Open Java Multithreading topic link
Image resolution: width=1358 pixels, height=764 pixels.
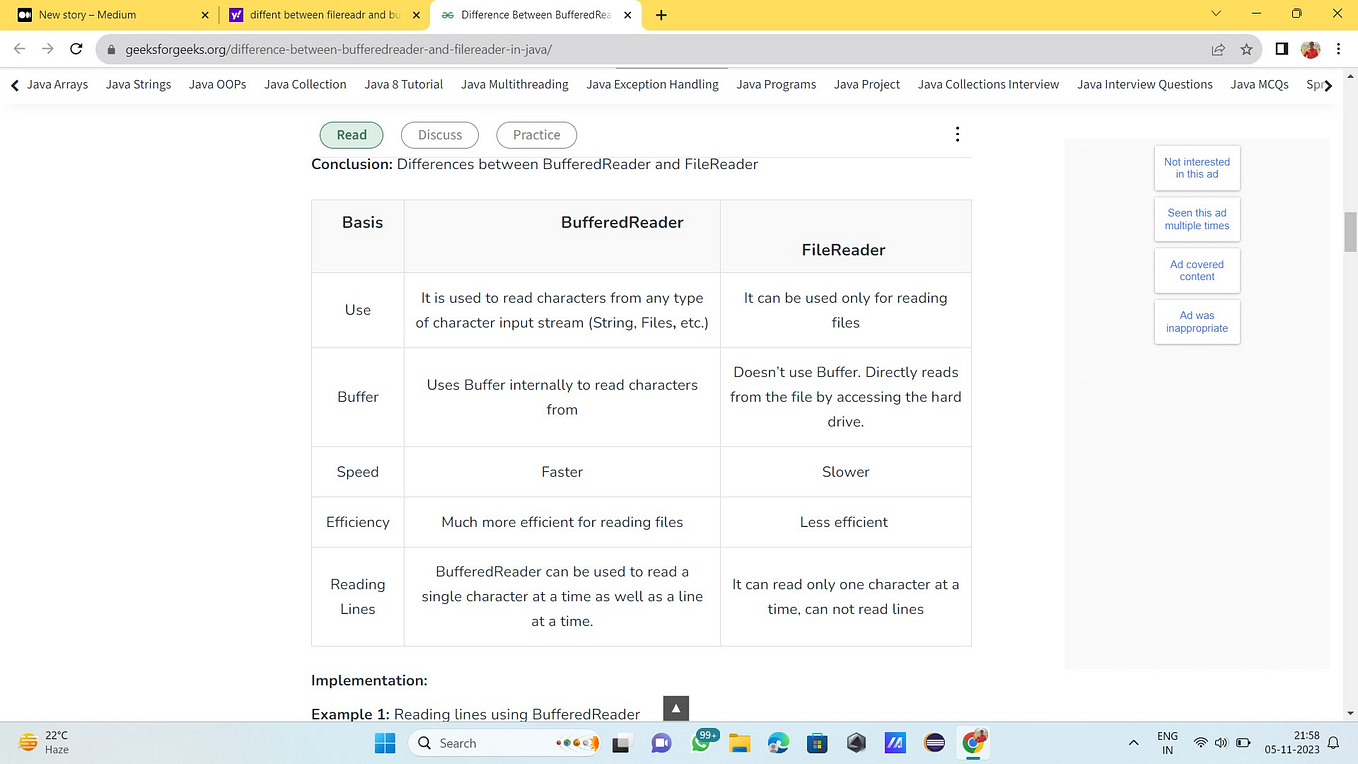tap(514, 85)
